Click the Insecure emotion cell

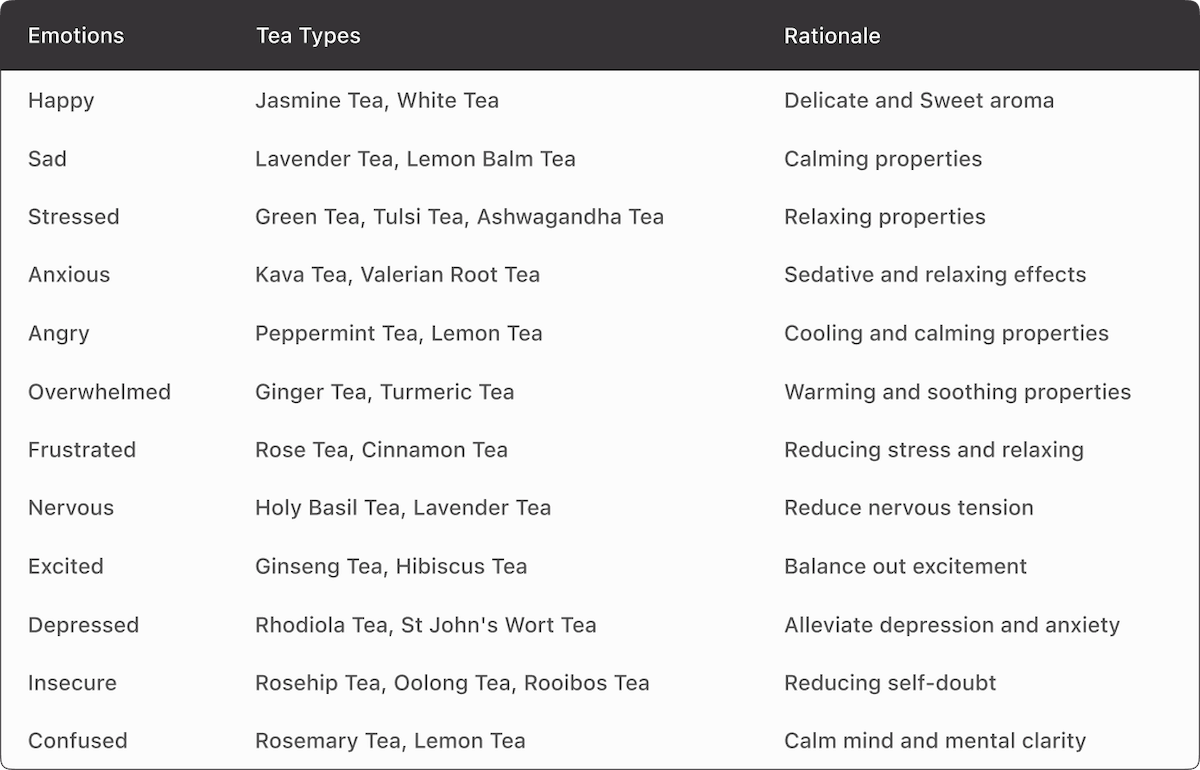[72, 683]
